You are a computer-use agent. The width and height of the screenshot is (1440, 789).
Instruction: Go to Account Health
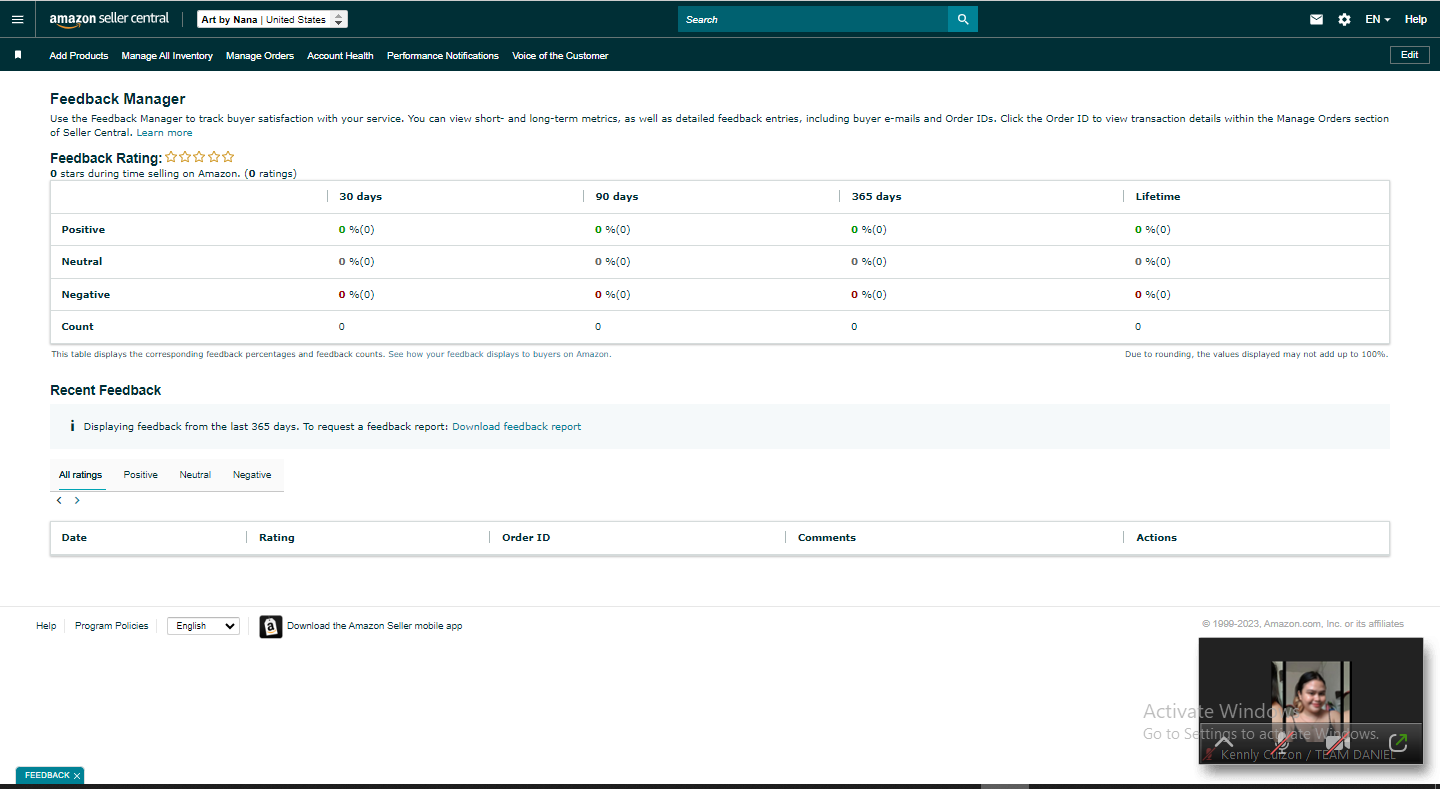[340, 56]
